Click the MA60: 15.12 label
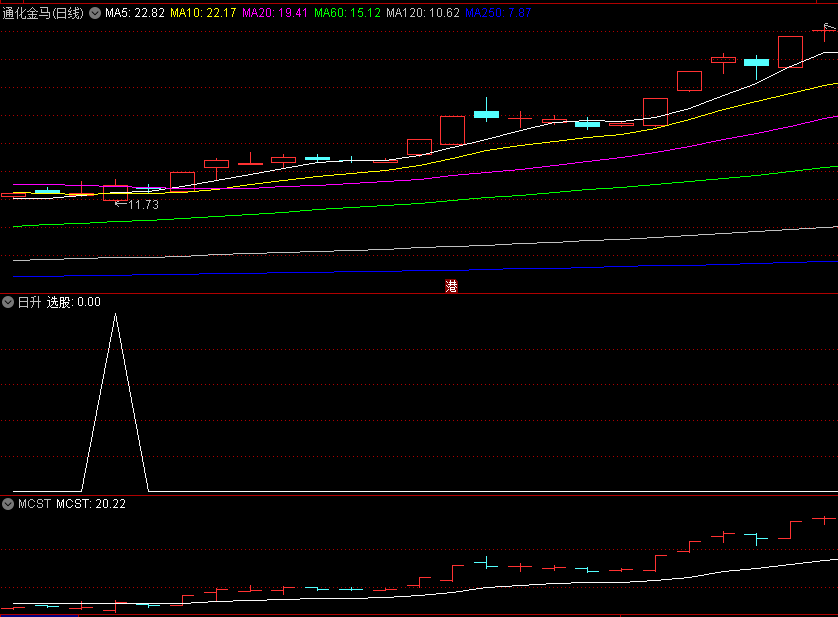 [x=347, y=13]
